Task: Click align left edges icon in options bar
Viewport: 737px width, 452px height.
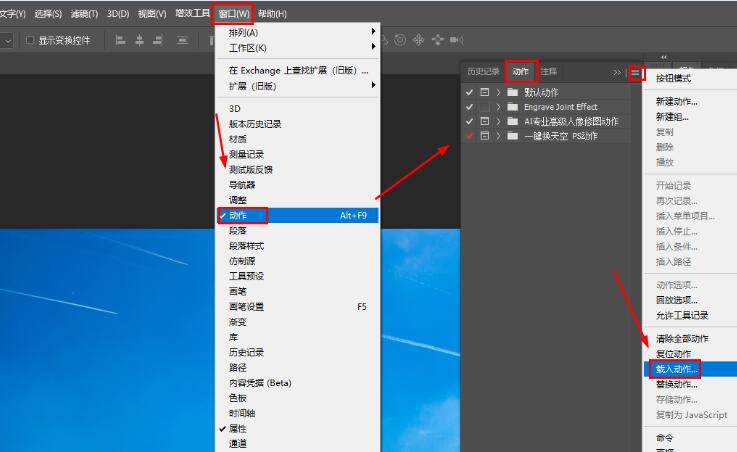Action: [119, 40]
